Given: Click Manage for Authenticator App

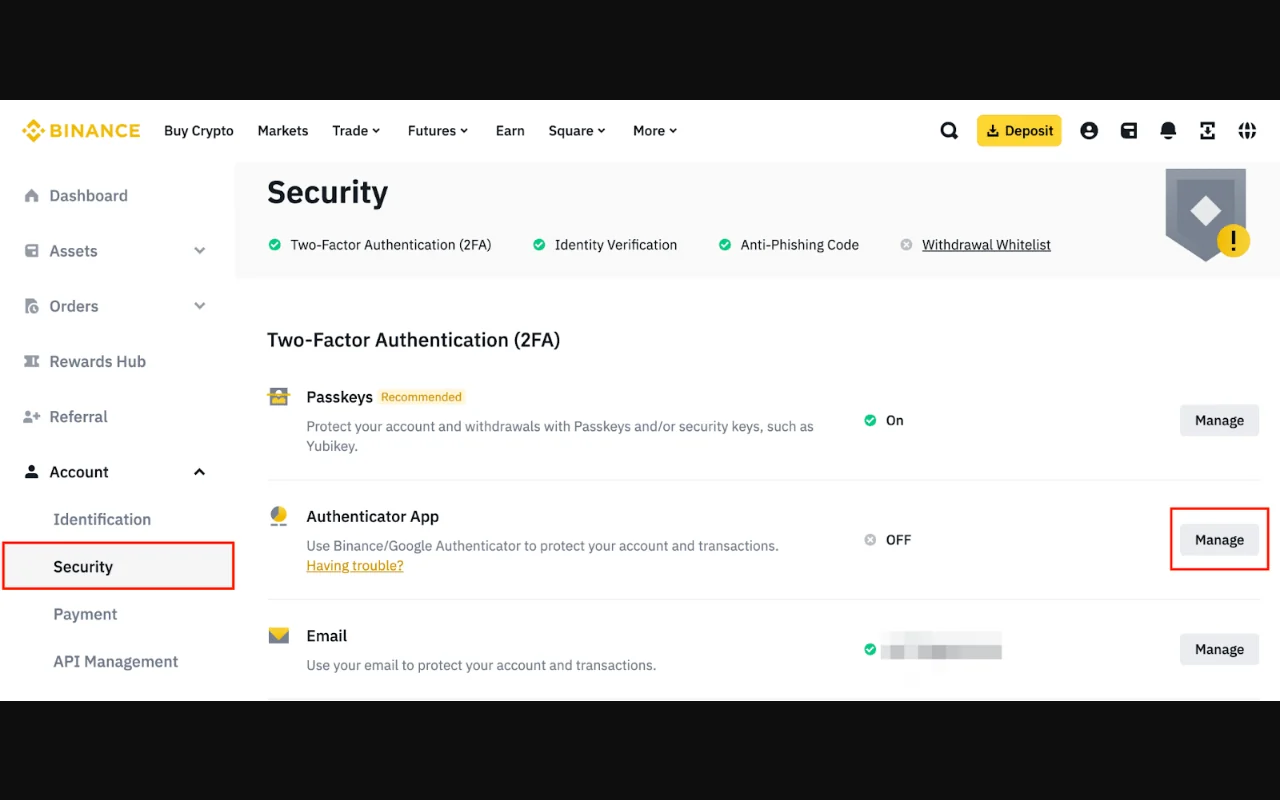Looking at the screenshot, I should (x=1219, y=540).
